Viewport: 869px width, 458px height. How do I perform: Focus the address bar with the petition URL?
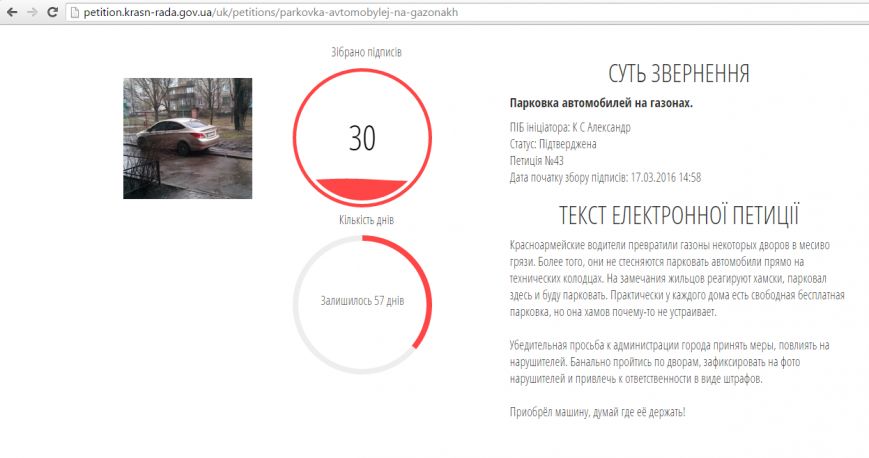(x=466, y=12)
